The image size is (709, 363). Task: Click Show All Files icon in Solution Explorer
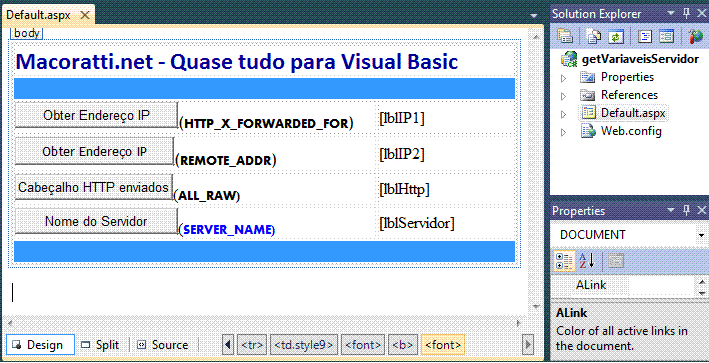coord(594,37)
